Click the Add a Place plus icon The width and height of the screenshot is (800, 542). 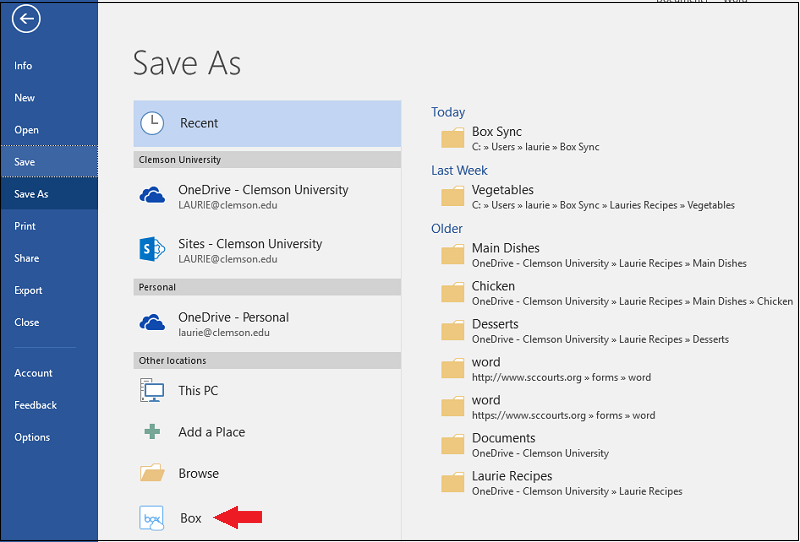pos(152,432)
